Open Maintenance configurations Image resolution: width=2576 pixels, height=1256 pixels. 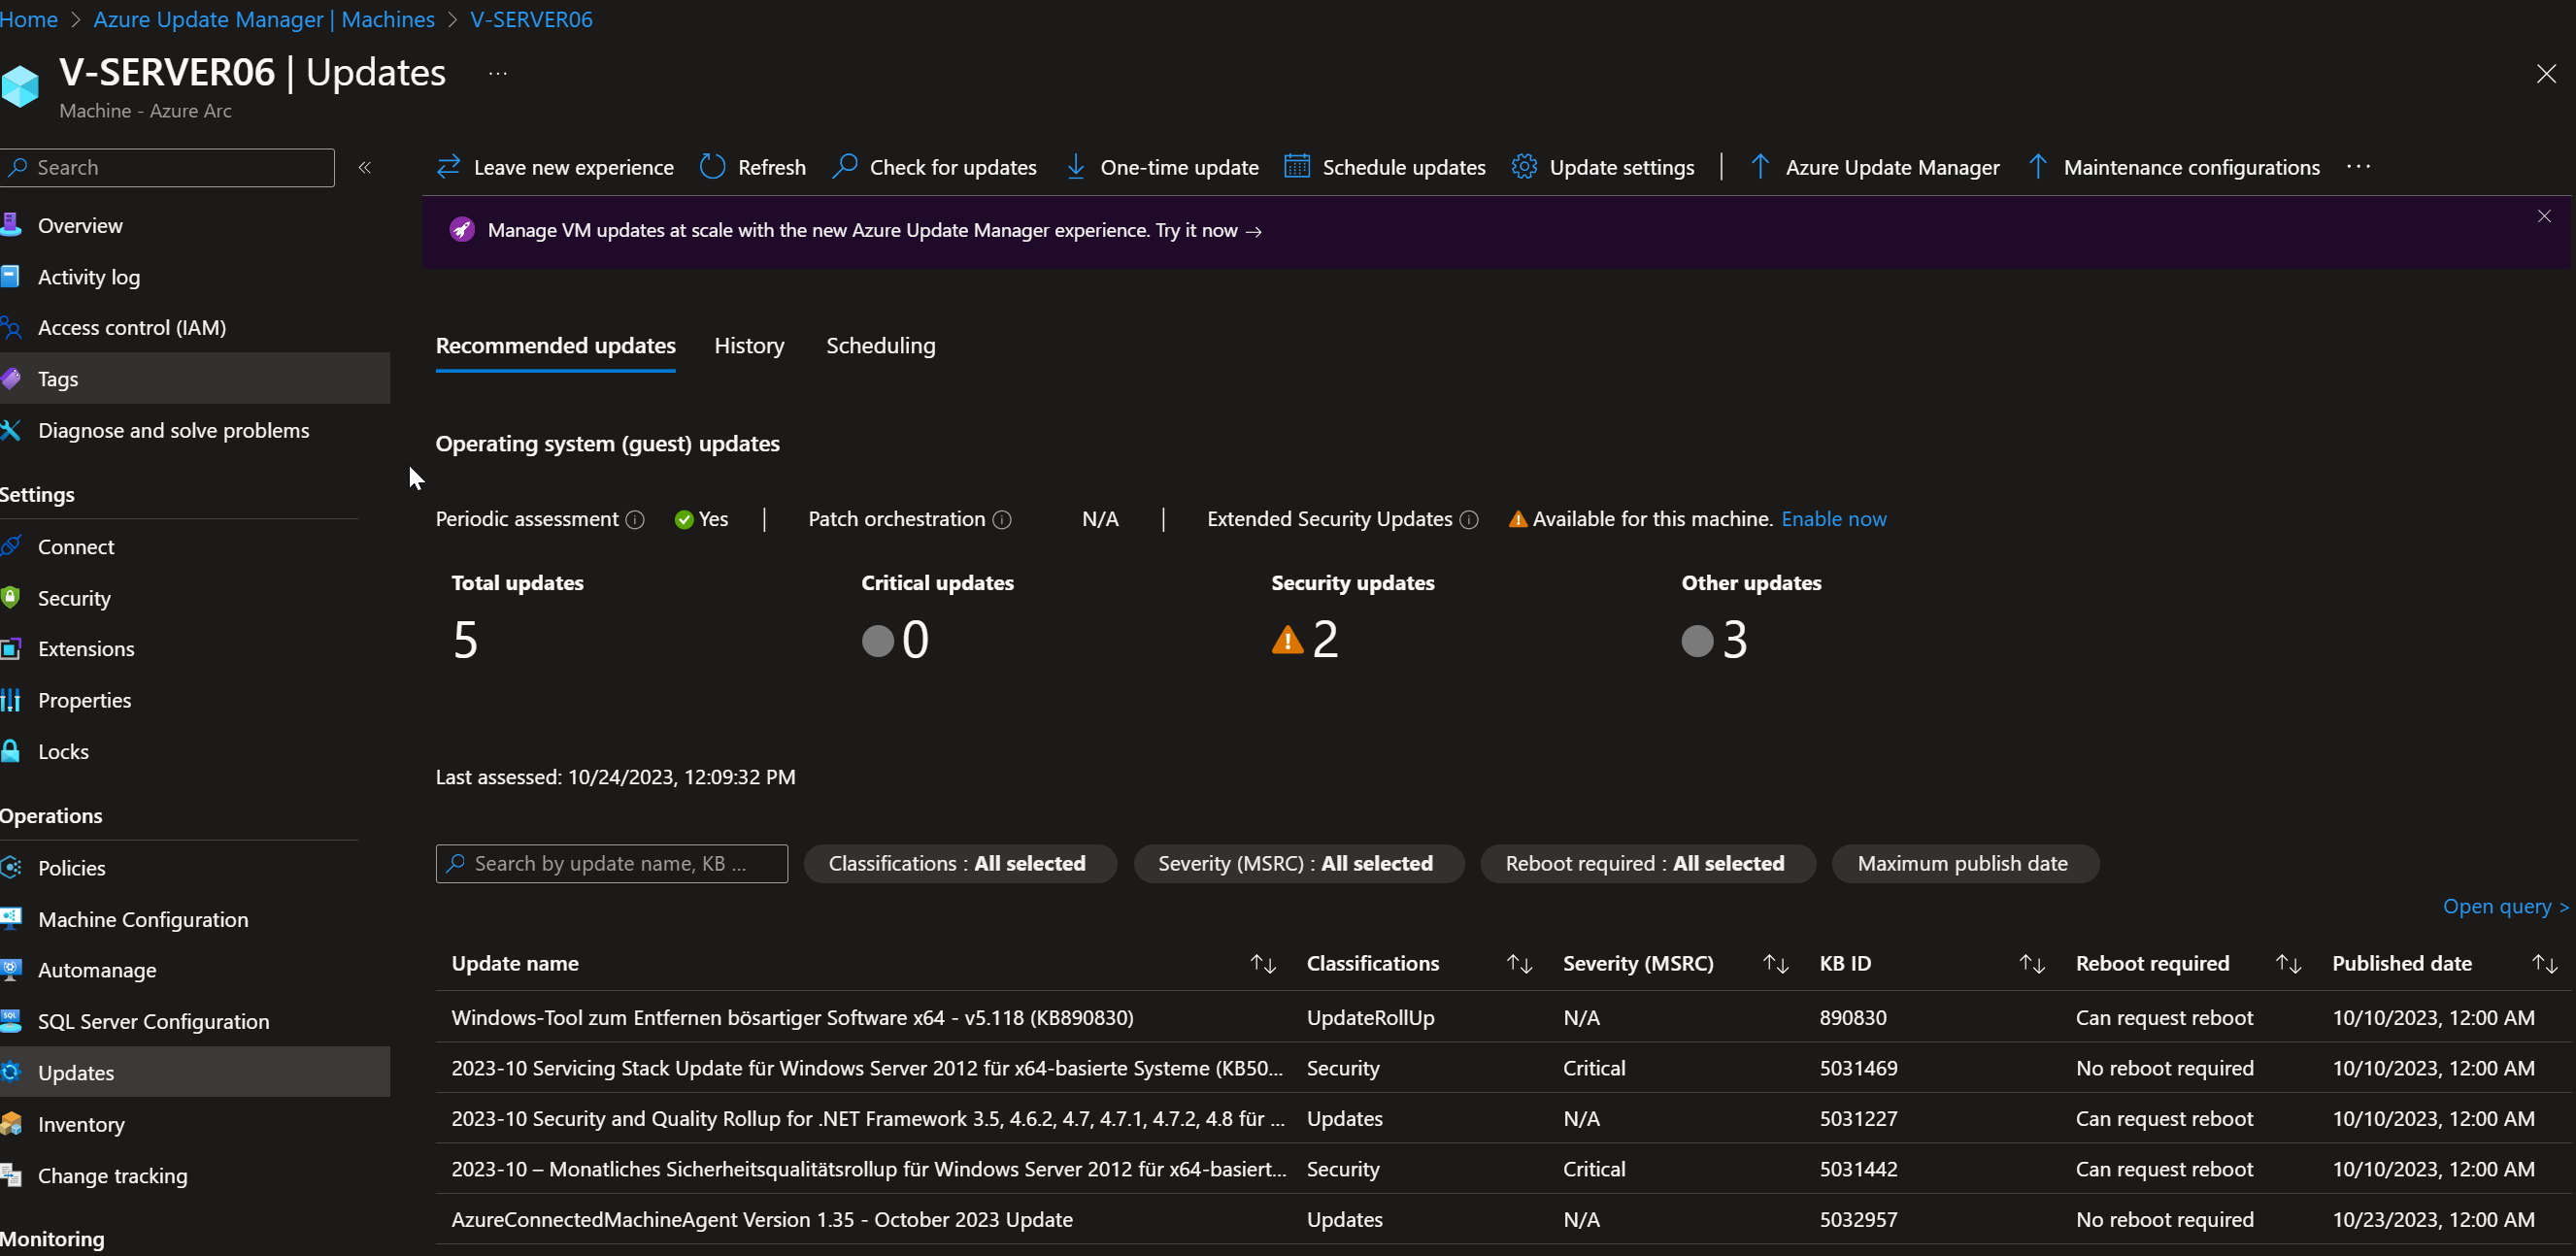[x=2192, y=167]
